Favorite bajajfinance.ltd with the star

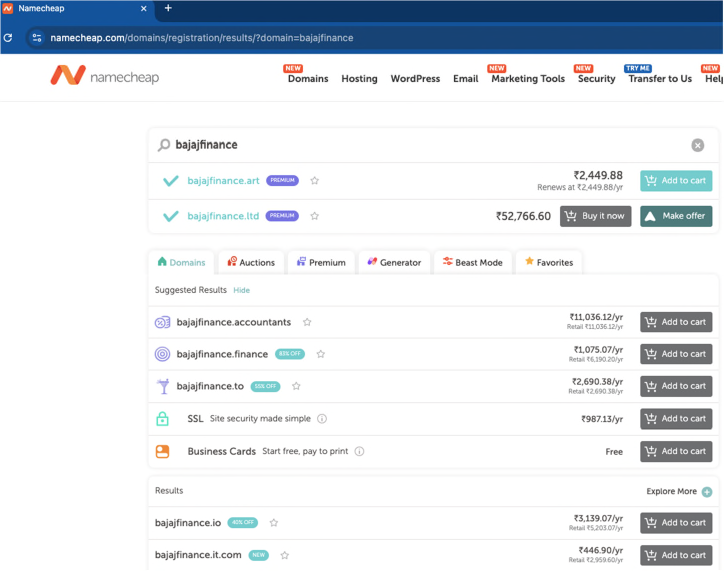point(314,216)
